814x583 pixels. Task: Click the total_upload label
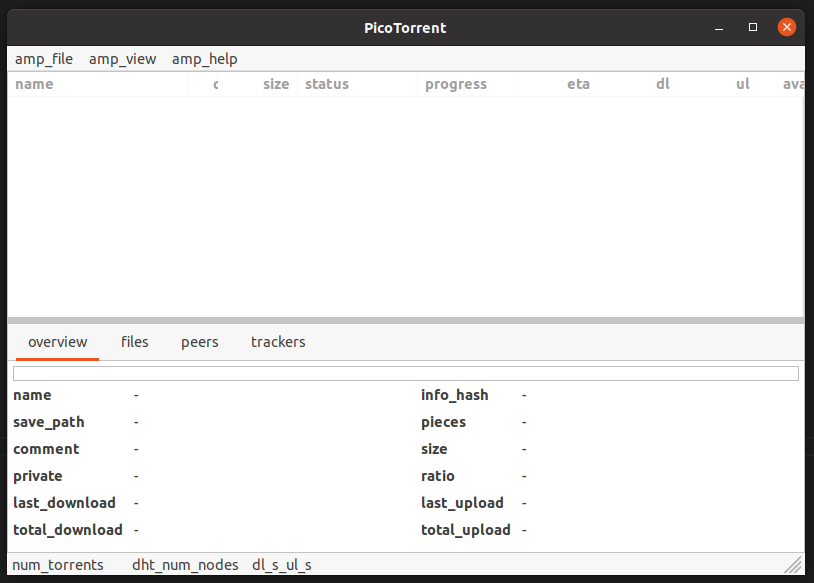click(x=466, y=530)
